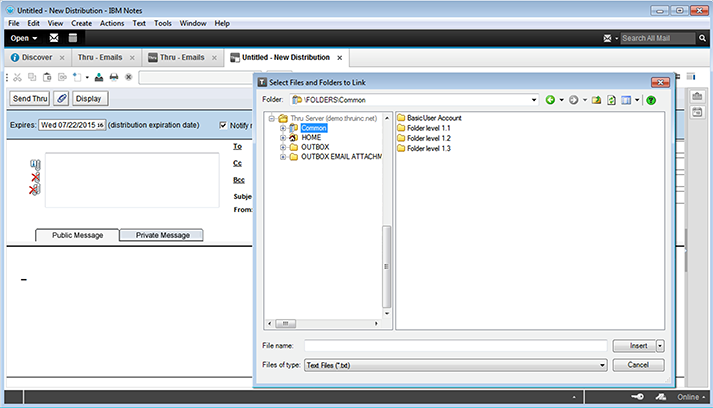Open the Folder path dropdown
The image size is (713, 408).
(534, 100)
